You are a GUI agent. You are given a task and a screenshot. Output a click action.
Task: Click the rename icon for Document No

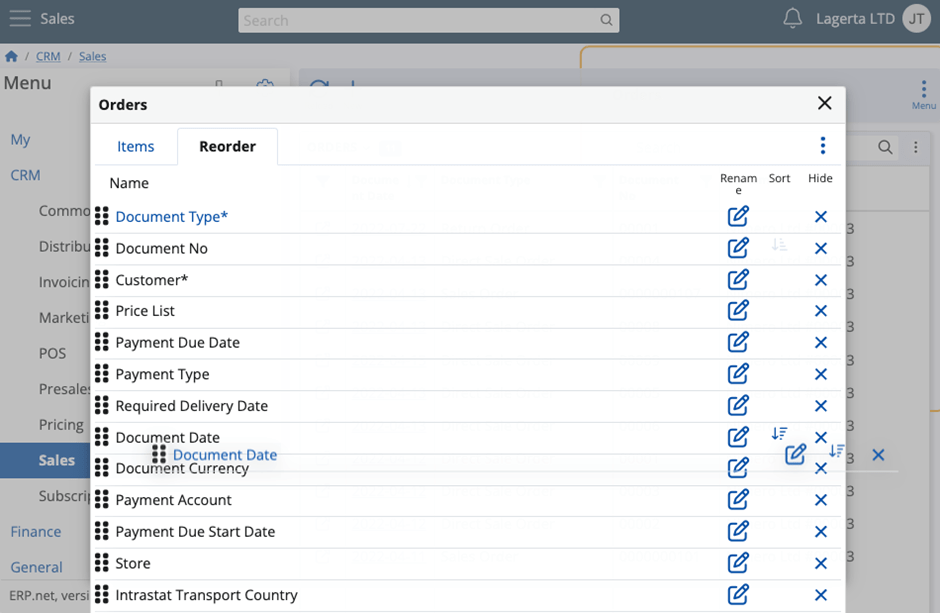[x=738, y=247]
